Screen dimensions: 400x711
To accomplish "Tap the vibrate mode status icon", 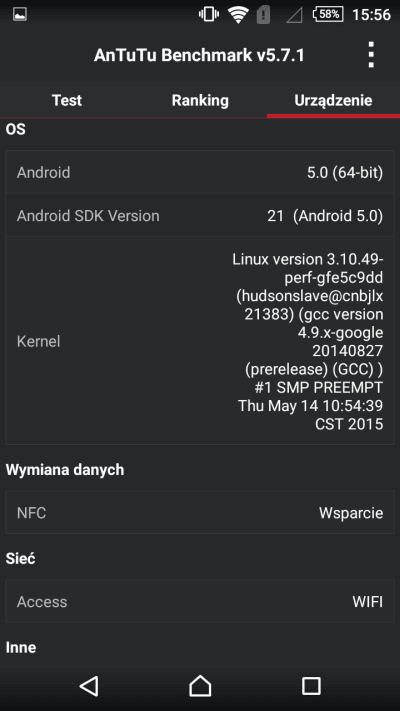I will [x=209, y=15].
